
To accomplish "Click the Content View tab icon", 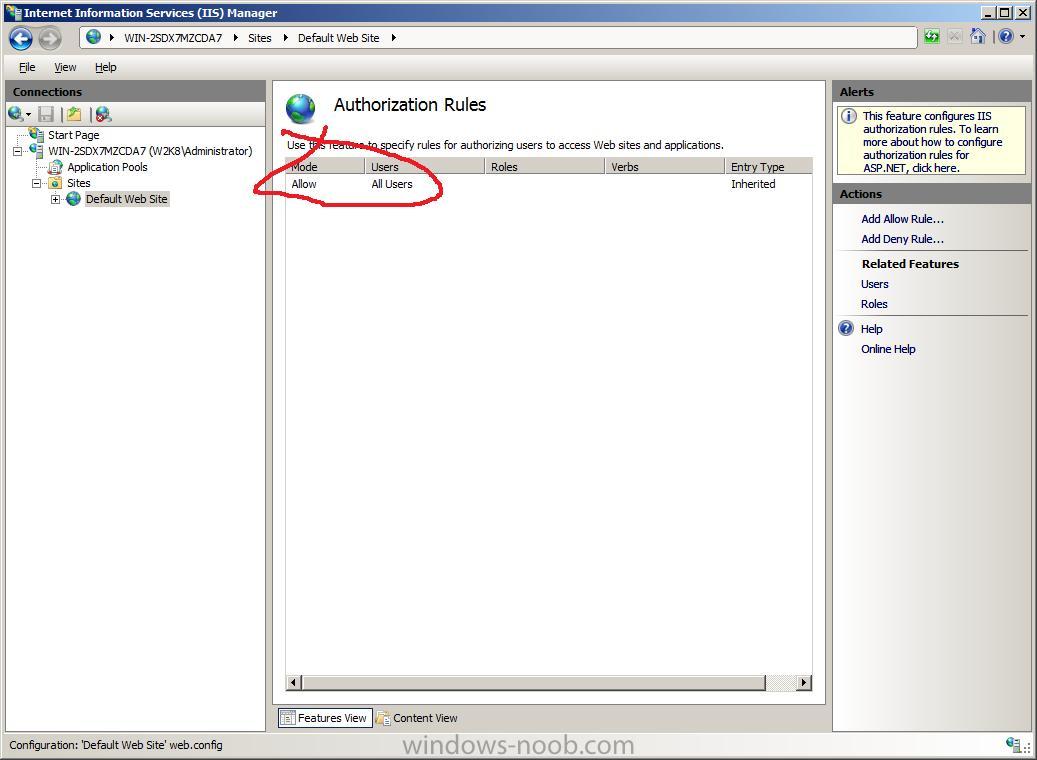I will coord(383,718).
